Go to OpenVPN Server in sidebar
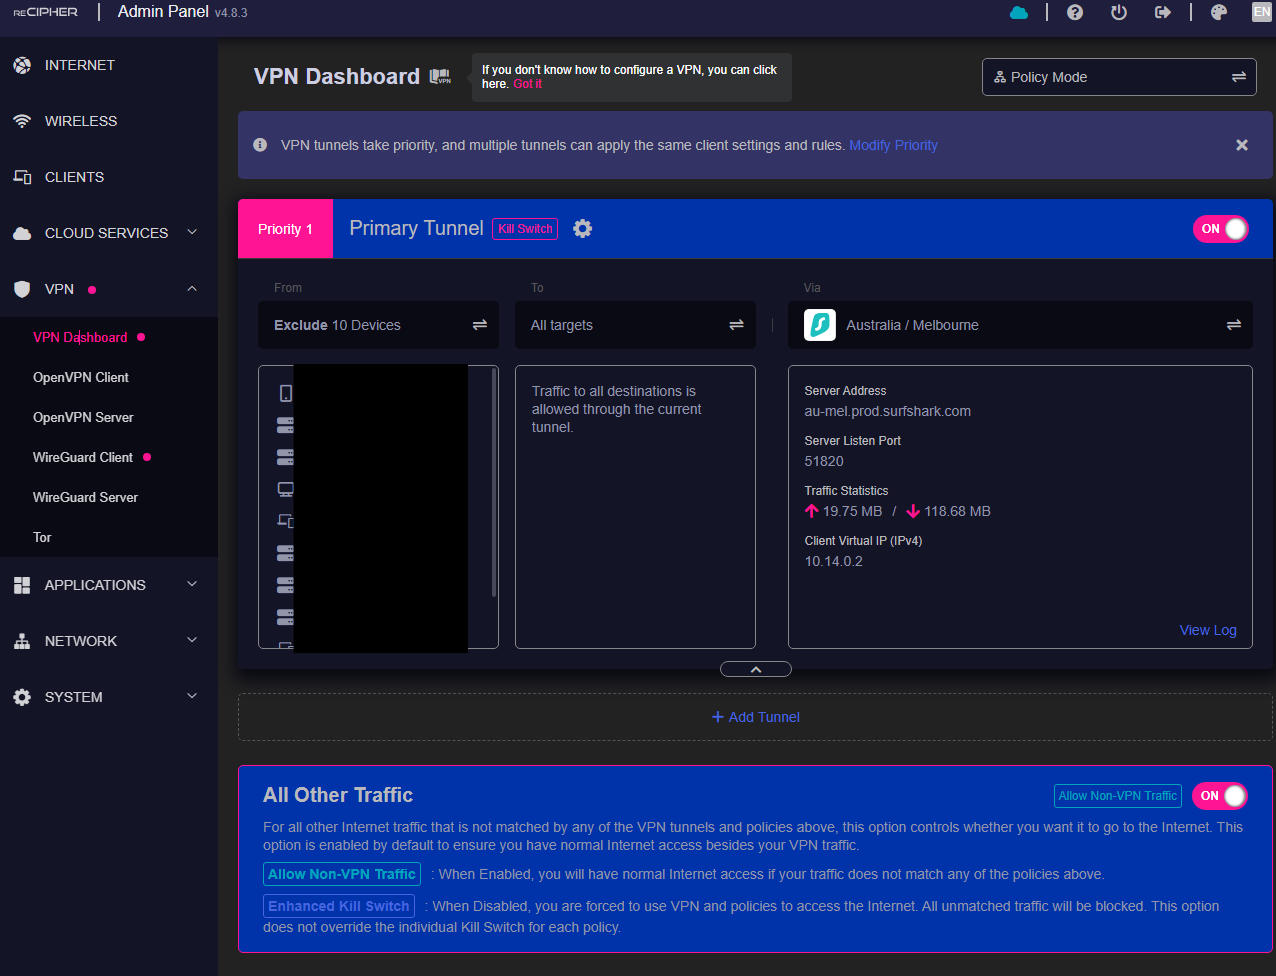The image size is (1276, 976). [83, 417]
